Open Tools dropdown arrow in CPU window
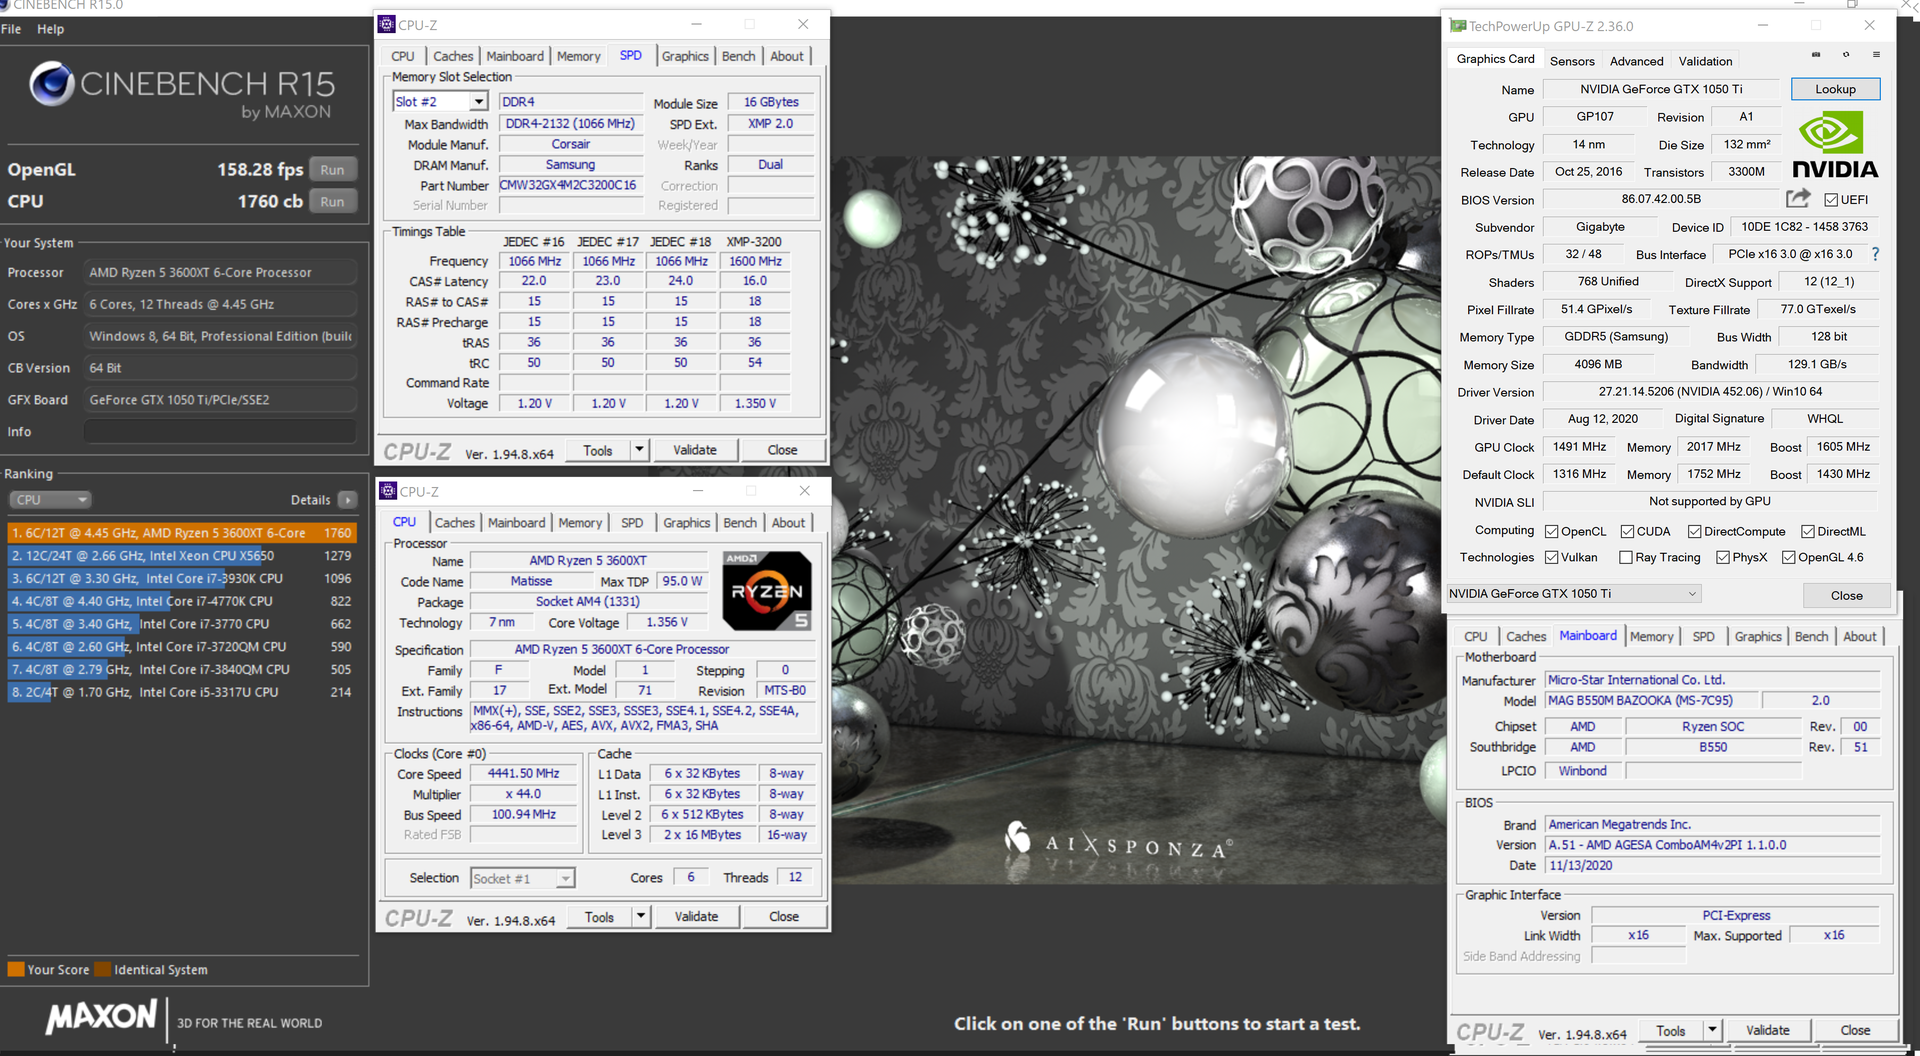The image size is (1920, 1056). click(x=640, y=916)
